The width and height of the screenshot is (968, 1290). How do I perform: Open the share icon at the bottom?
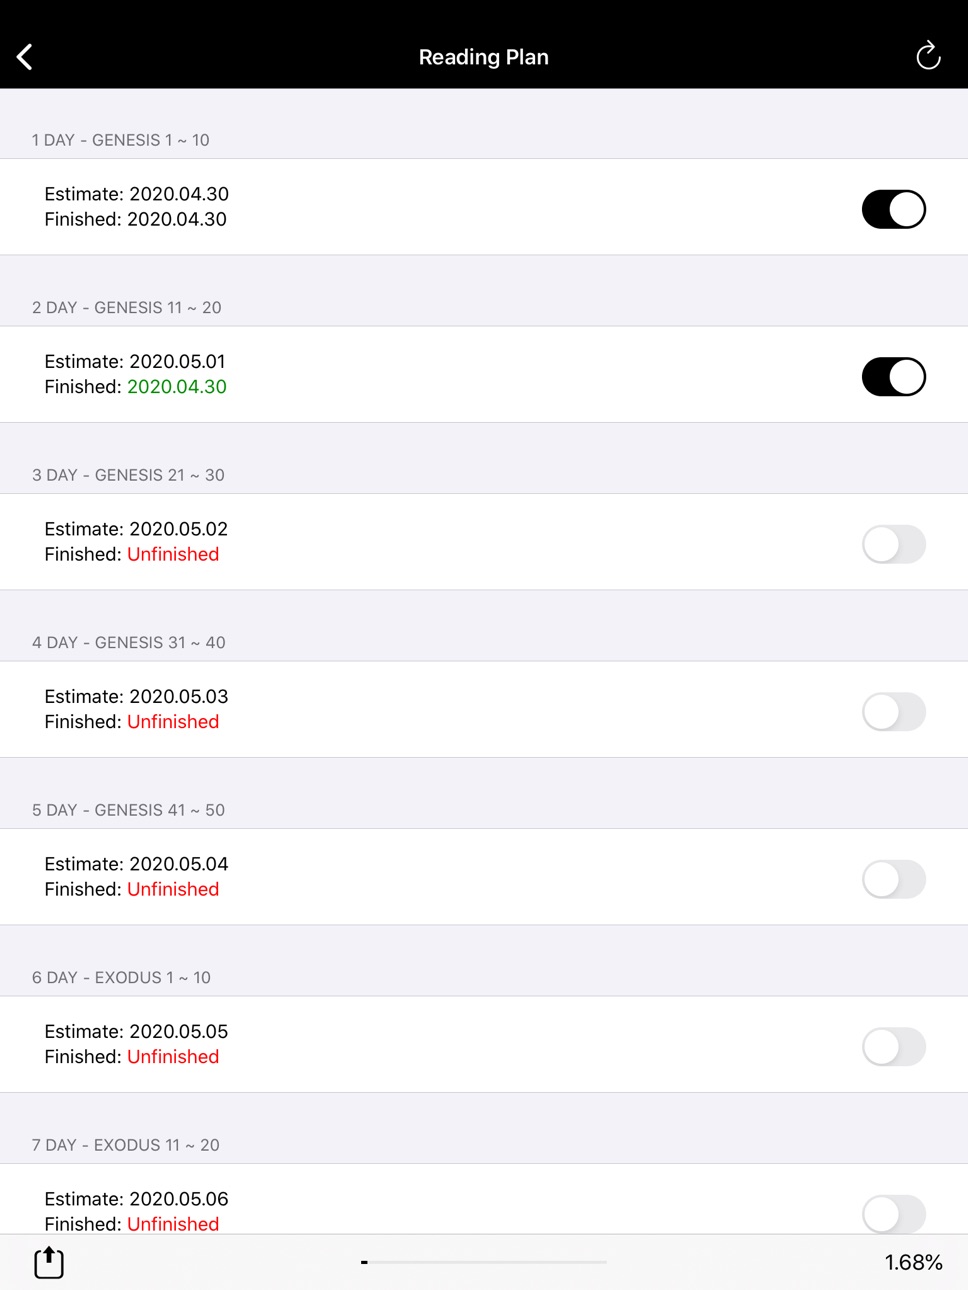(49, 1262)
